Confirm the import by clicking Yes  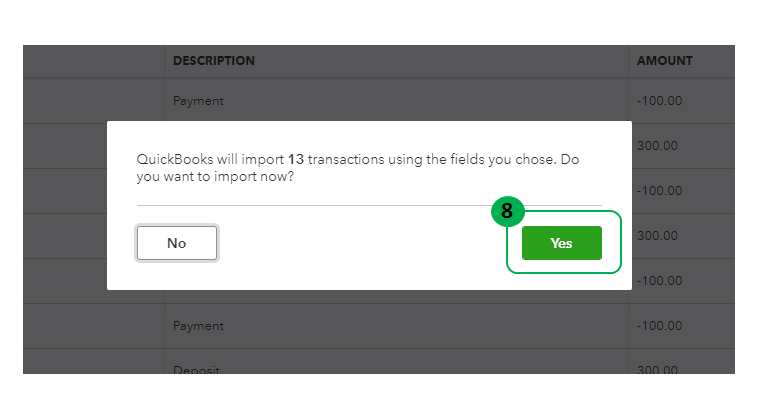tap(561, 243)
